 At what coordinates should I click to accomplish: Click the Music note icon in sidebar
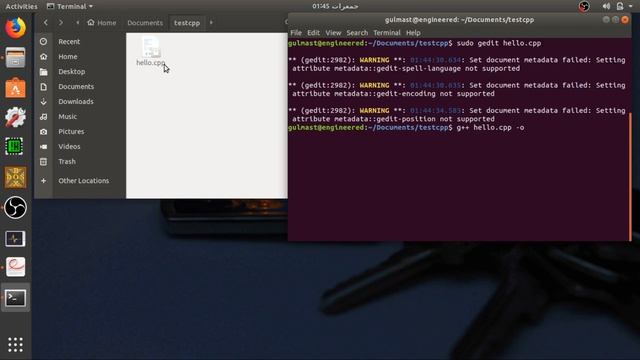43,117
